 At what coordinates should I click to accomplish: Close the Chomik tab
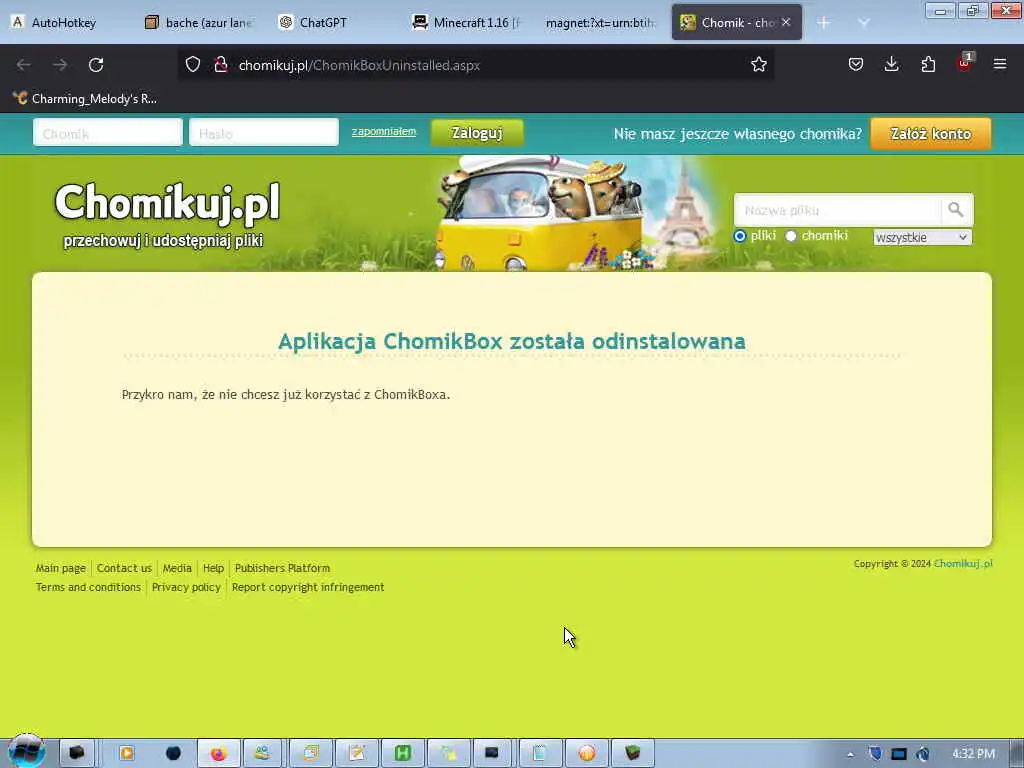[x=786, y=22]
